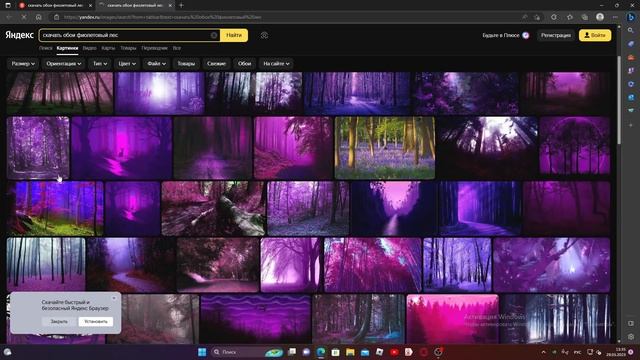
Task: Stop page loading with the X button
Action: [24, 17]
